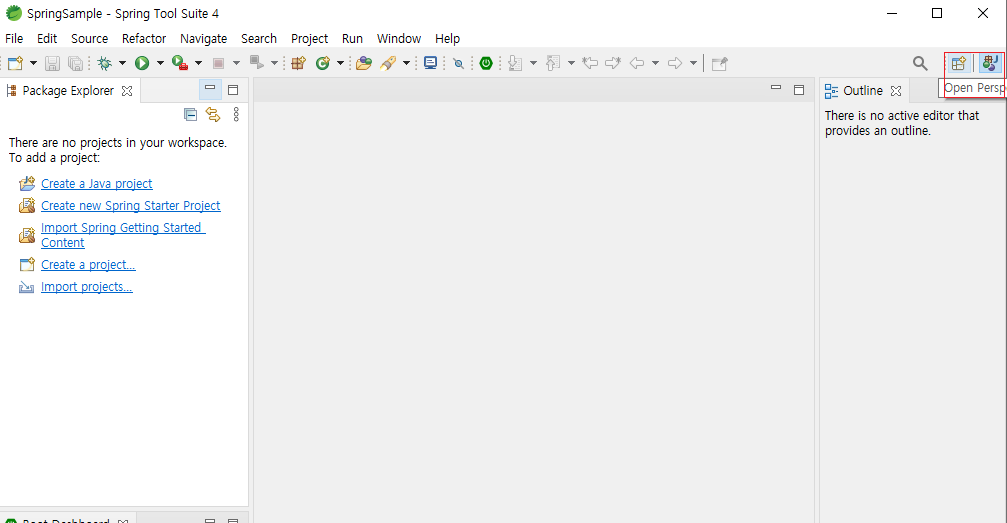Open Package Explorer View Menu dots
Image resolution: width=1007 pixels, height=523 pixels.
tap(236, 114)
